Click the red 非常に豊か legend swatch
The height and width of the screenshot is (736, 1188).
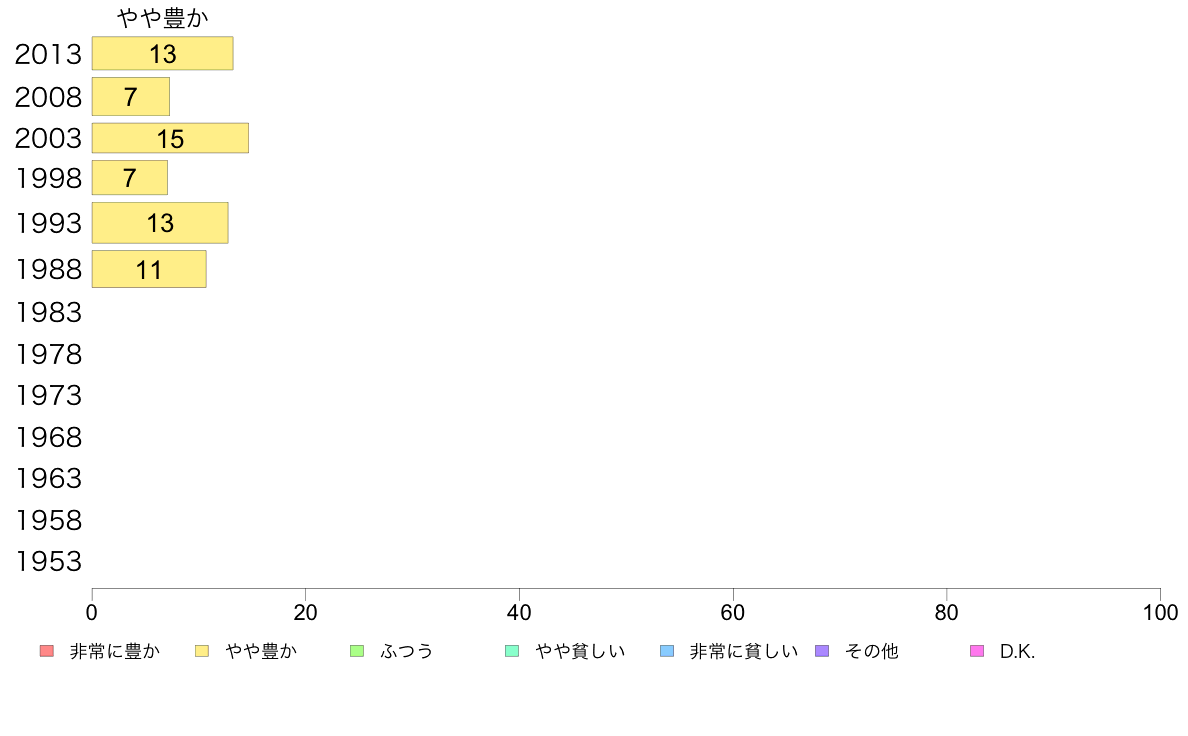47,651
